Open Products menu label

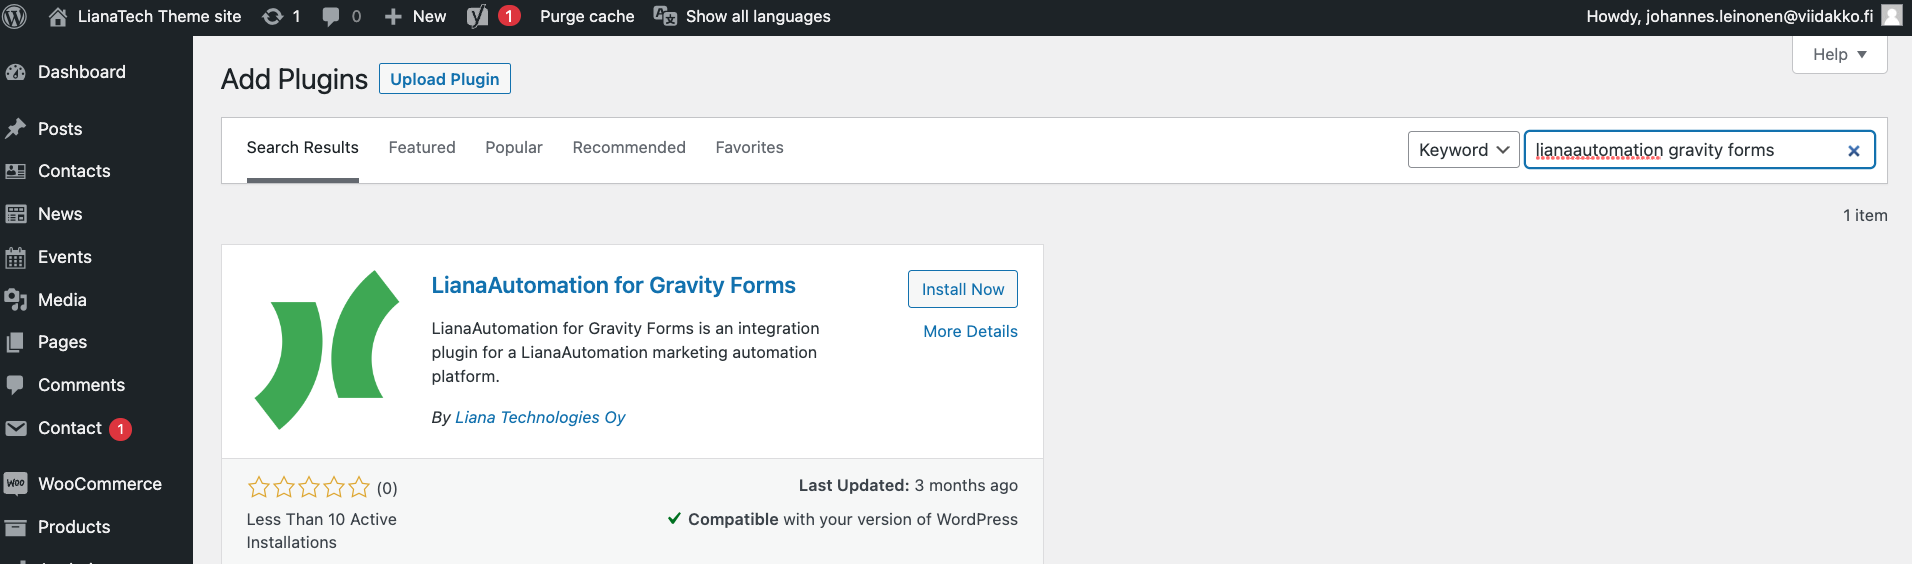click(74, 527)
